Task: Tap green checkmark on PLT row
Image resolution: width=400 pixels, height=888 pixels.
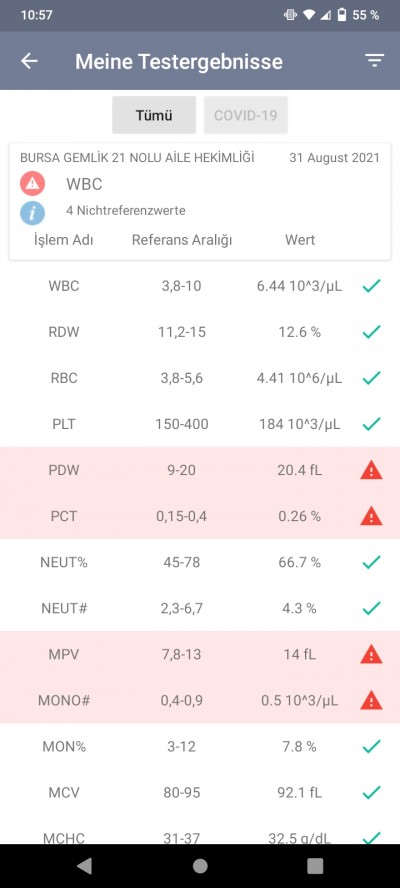Action: pyautogui.click(x=371, y=424)
